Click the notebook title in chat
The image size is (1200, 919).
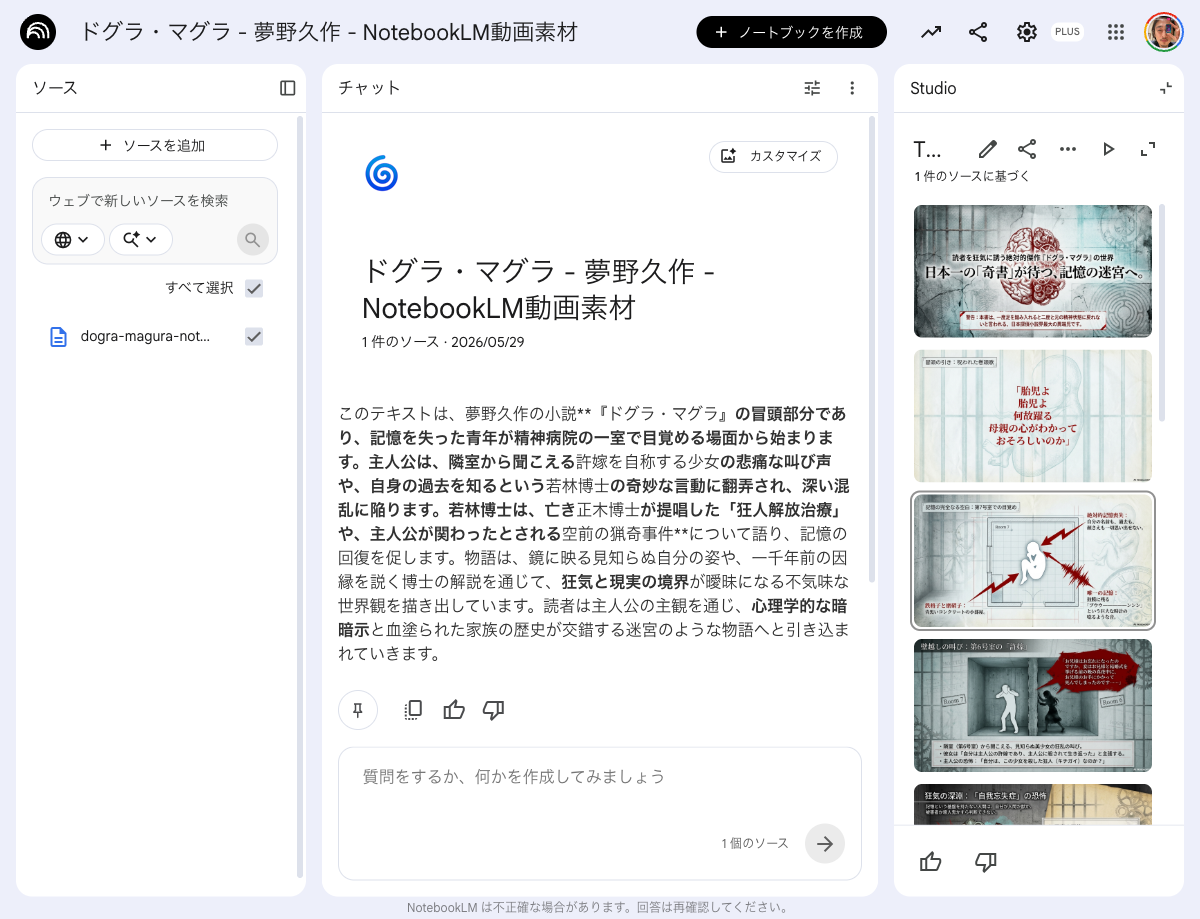click(x=538, y=288)
